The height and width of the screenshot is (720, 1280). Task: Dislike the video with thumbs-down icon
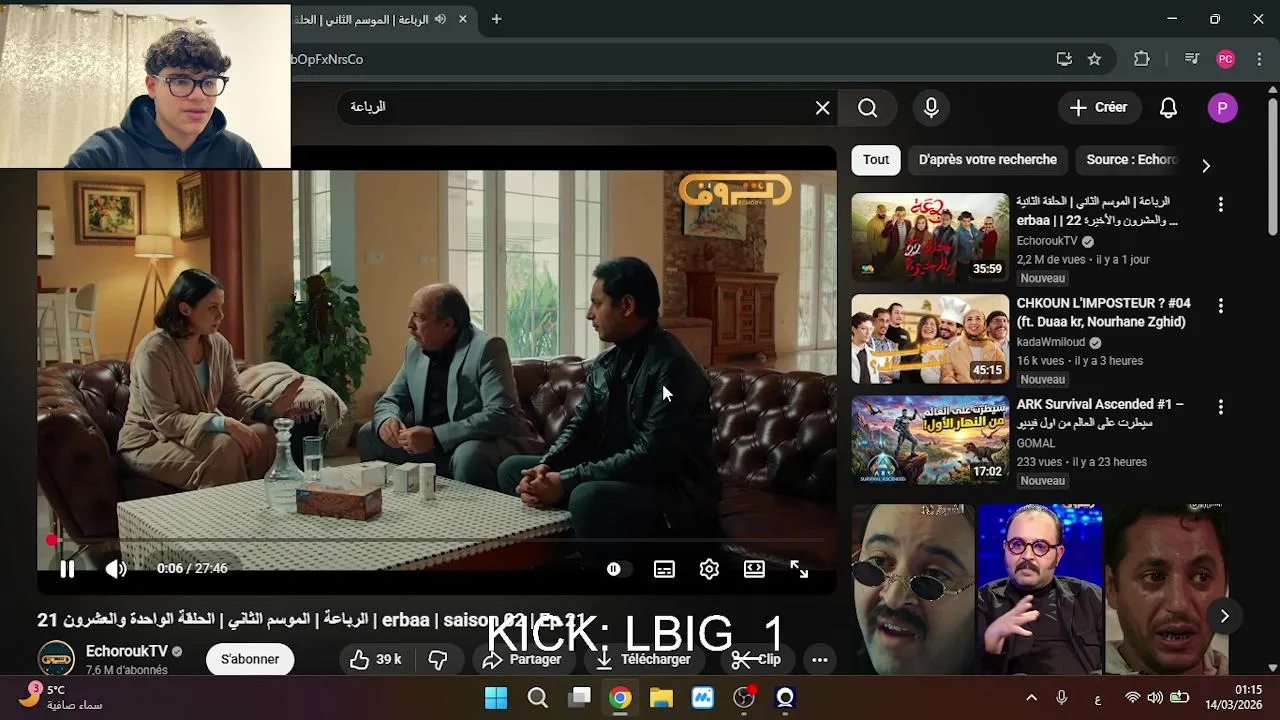[x=437, y=659]
